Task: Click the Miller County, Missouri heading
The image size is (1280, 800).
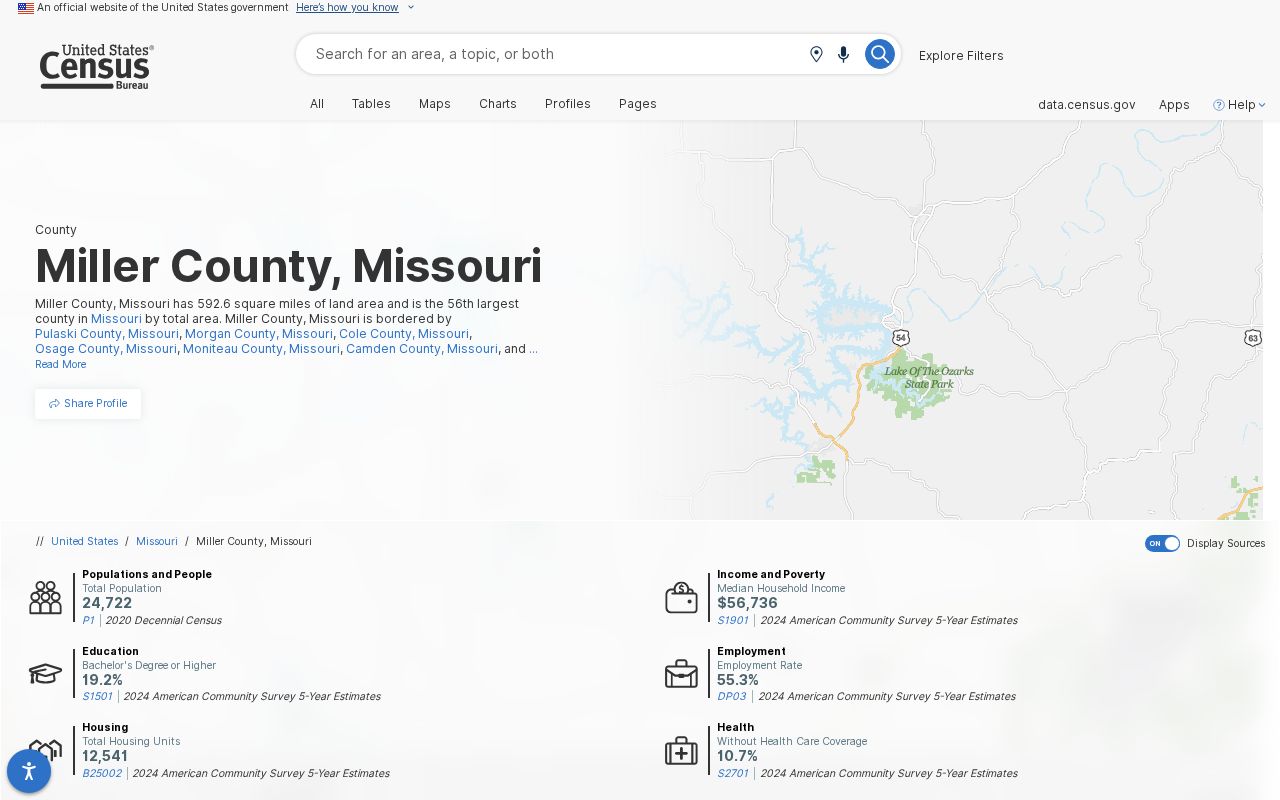Action: [289, 266]
